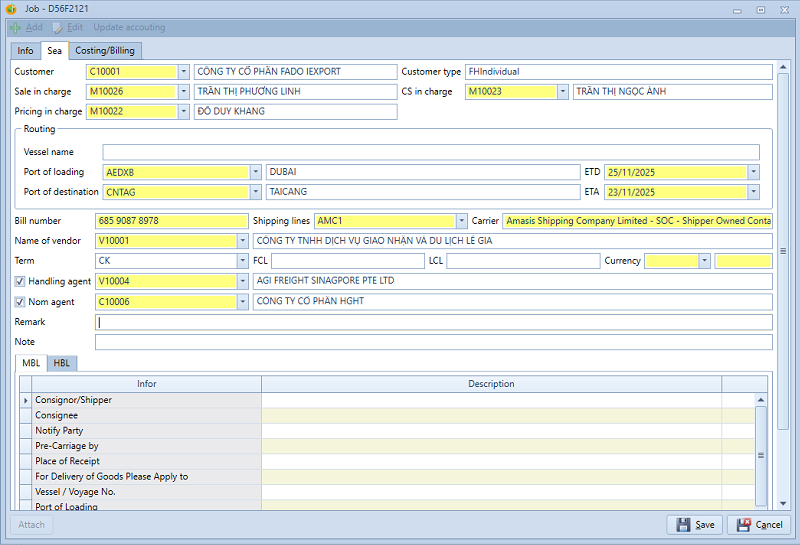Switch to the Costing/Billing tab
Screen dimensions: 800x545
[105, 50]
